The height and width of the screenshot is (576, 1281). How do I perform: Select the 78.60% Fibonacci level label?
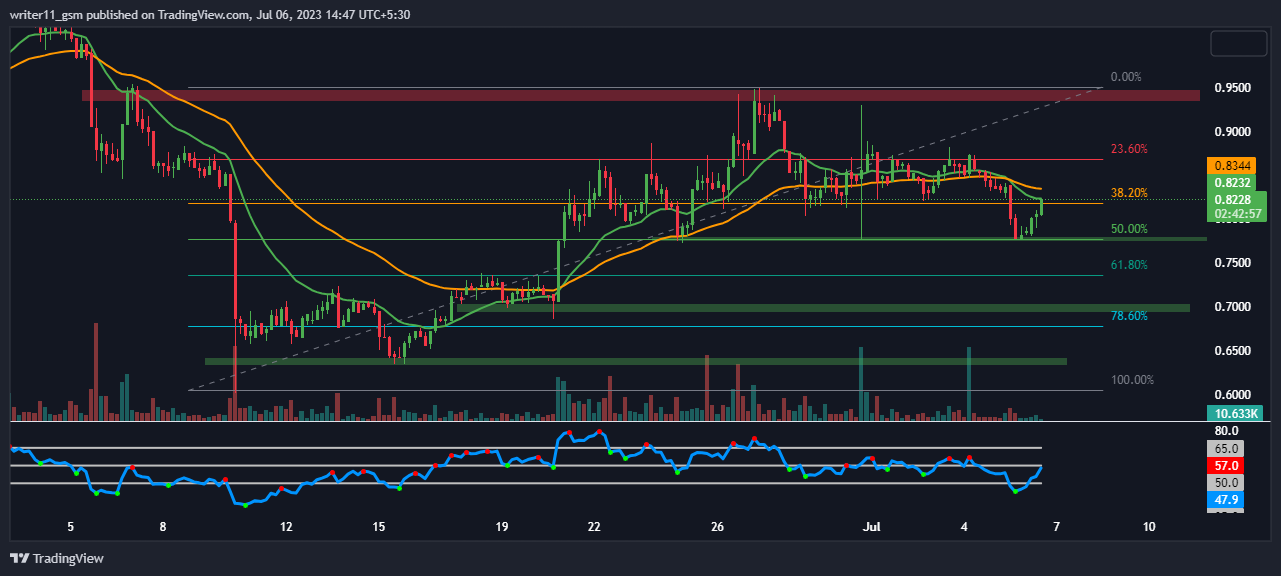point(1129,316)
